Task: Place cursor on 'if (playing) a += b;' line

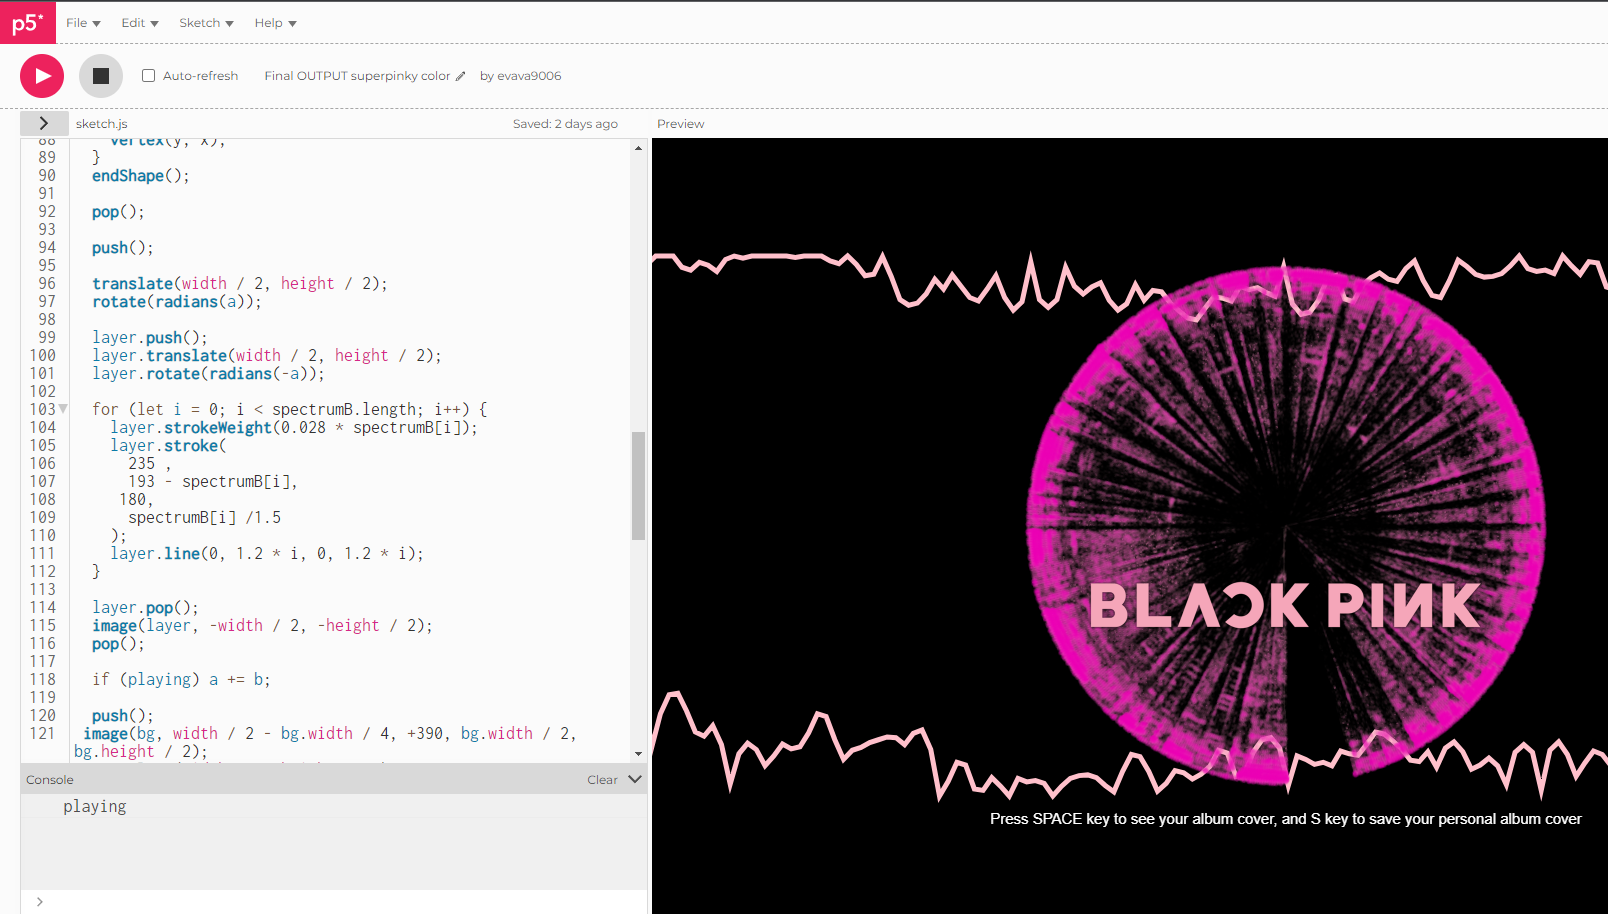Action: click(181, 680)
